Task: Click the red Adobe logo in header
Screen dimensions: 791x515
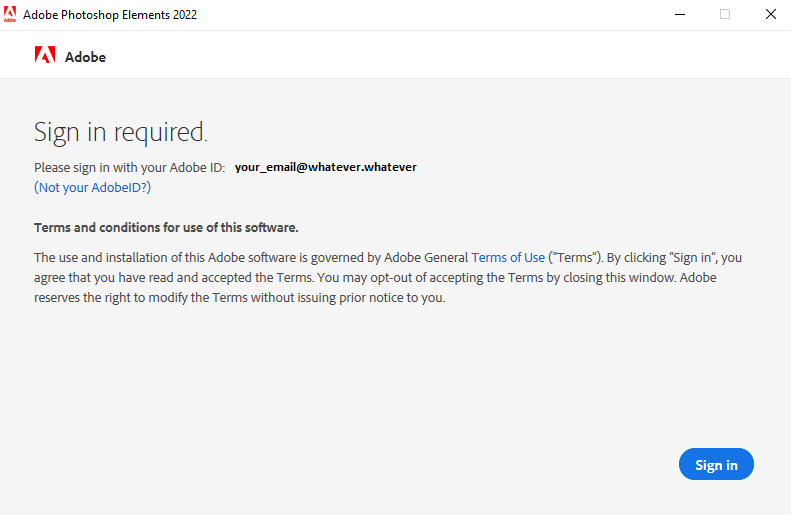Action: 45,56
